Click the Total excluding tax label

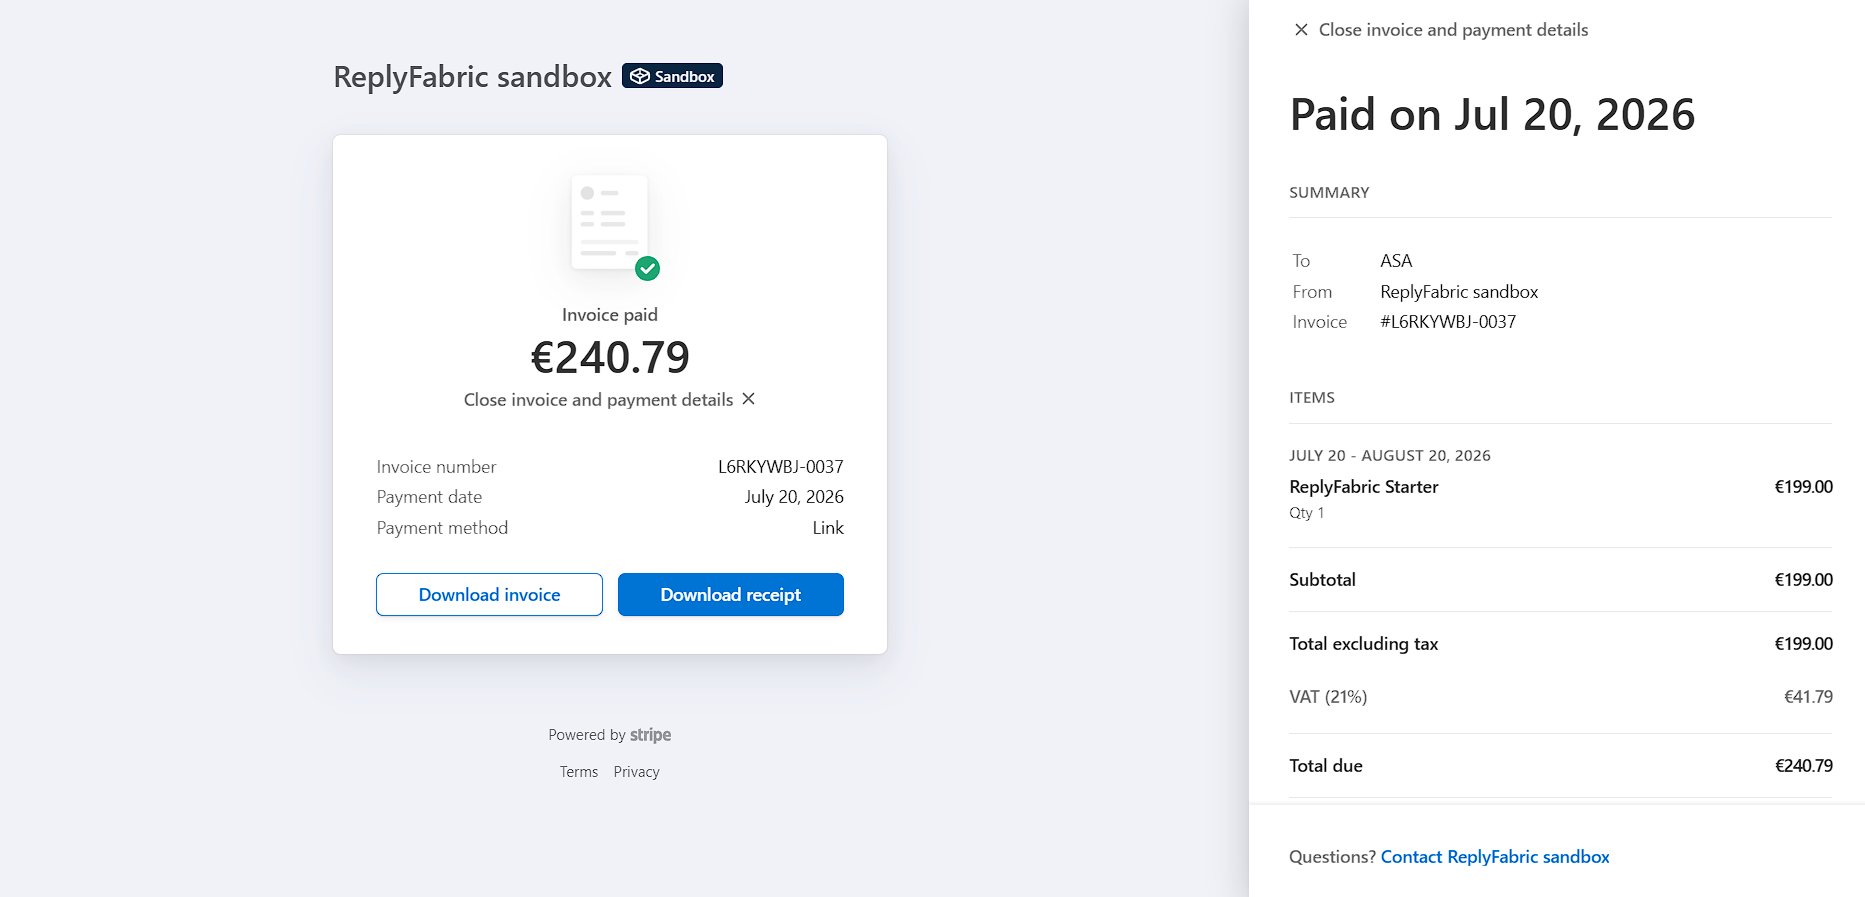point(1364,644)
